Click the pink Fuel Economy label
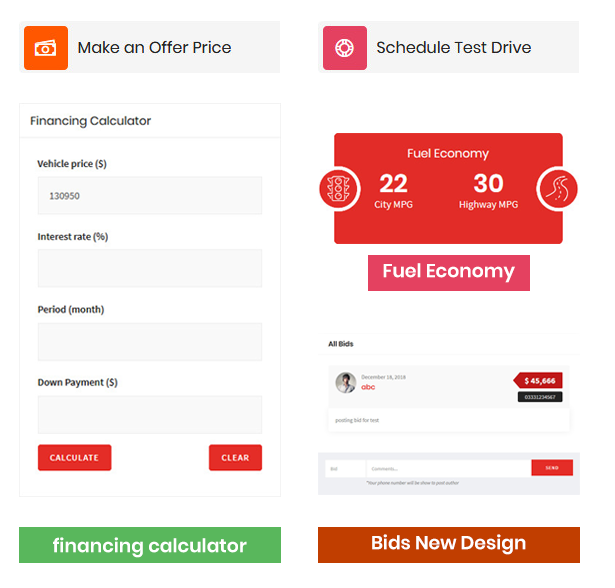Viewport: 615px width, 588px height. tap(448, 272)
